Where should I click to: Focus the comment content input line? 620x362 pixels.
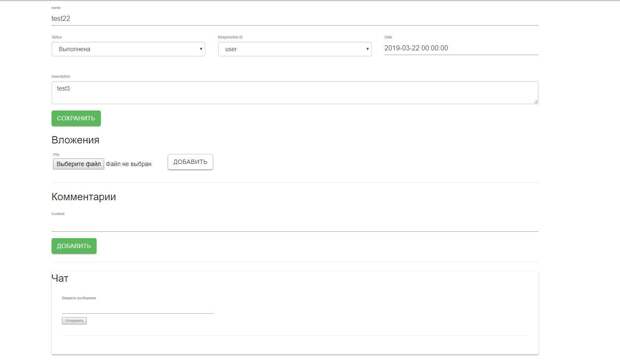[x=295, y=225]
